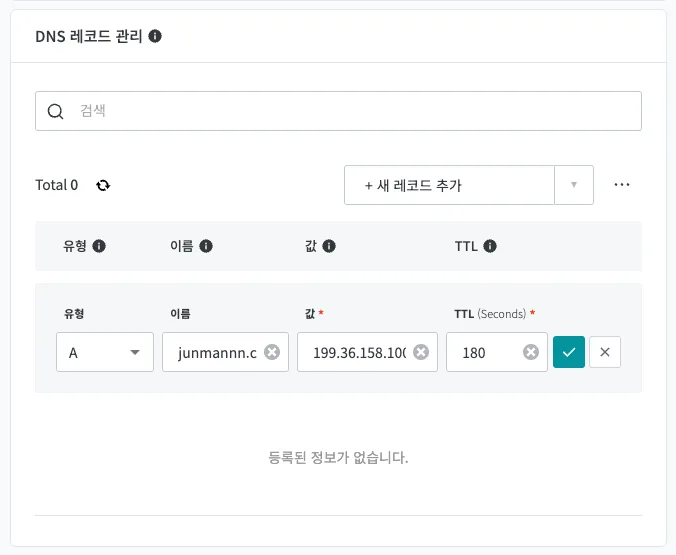Image resolution: width=676 pixels, height=555 pixels.
Task: Click into the 검색 search field
Action: [x=338, y=111]
